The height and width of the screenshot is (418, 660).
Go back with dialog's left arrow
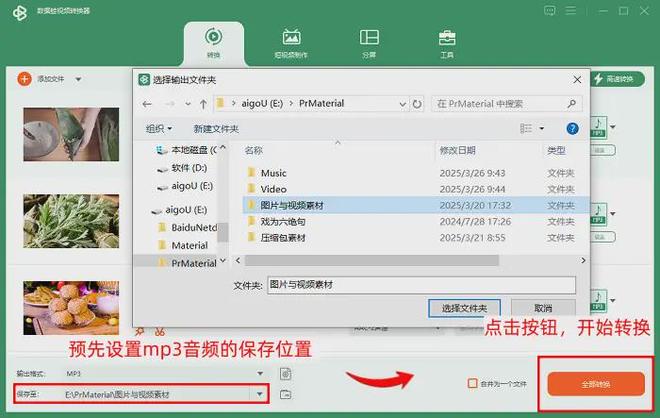[147, 104]
